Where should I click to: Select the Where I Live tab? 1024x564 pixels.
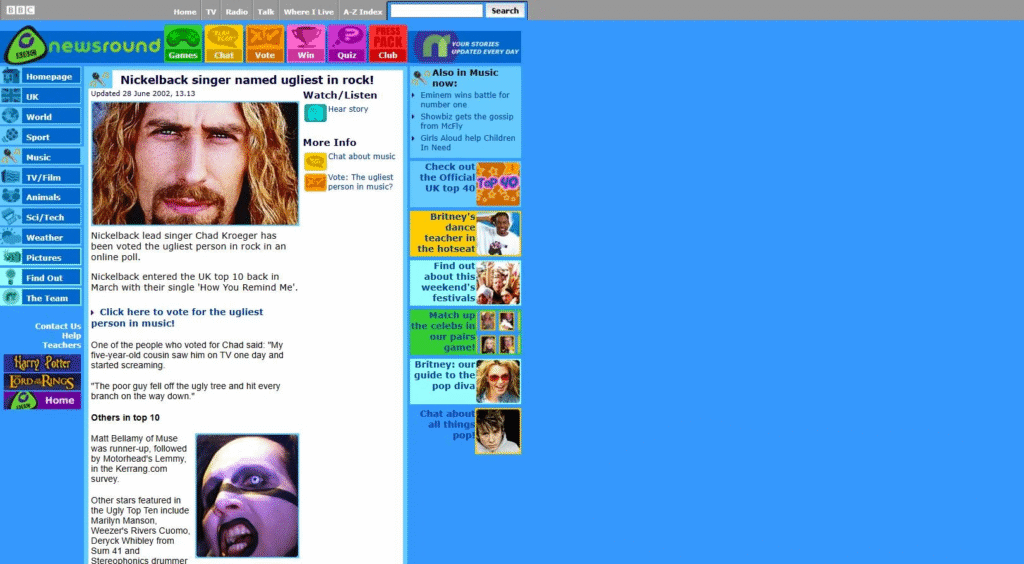click(308, 11)
